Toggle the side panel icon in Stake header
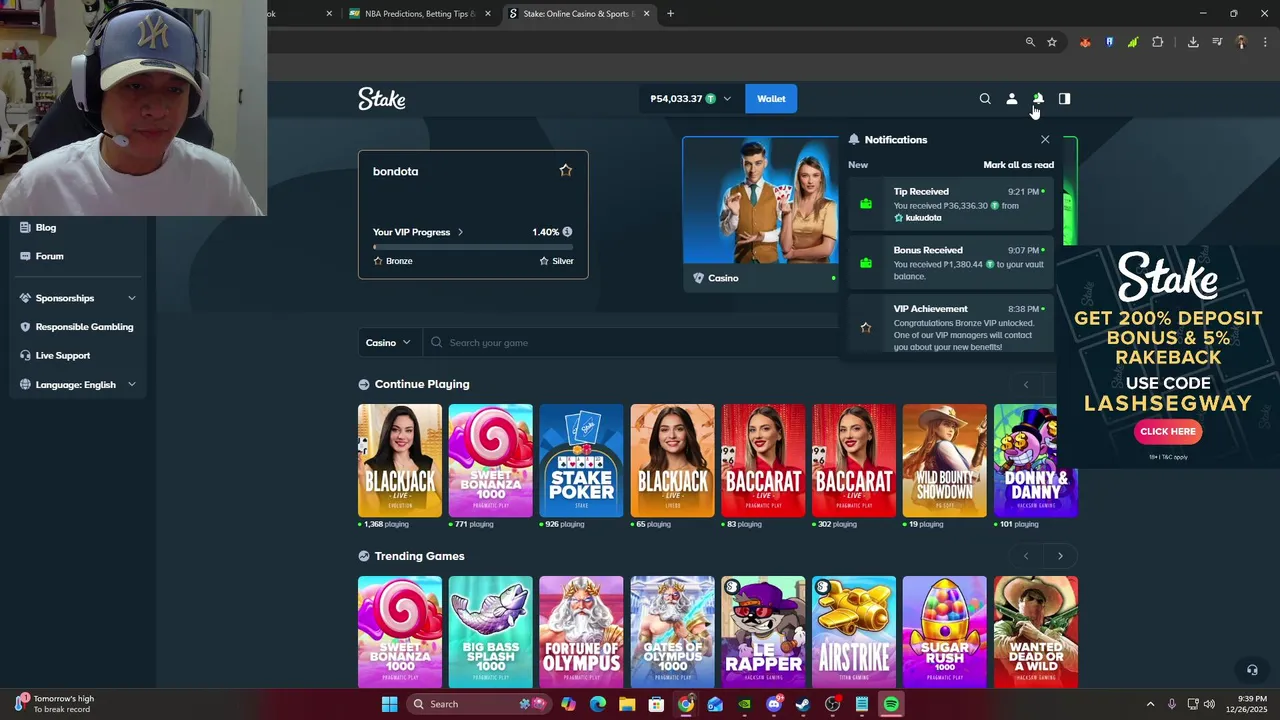 (1064, 99)
